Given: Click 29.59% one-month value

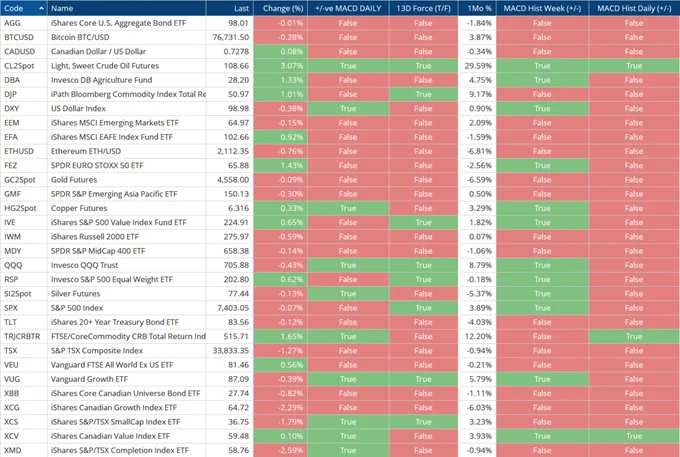Looking at the screenshot, I should (477, 66).
